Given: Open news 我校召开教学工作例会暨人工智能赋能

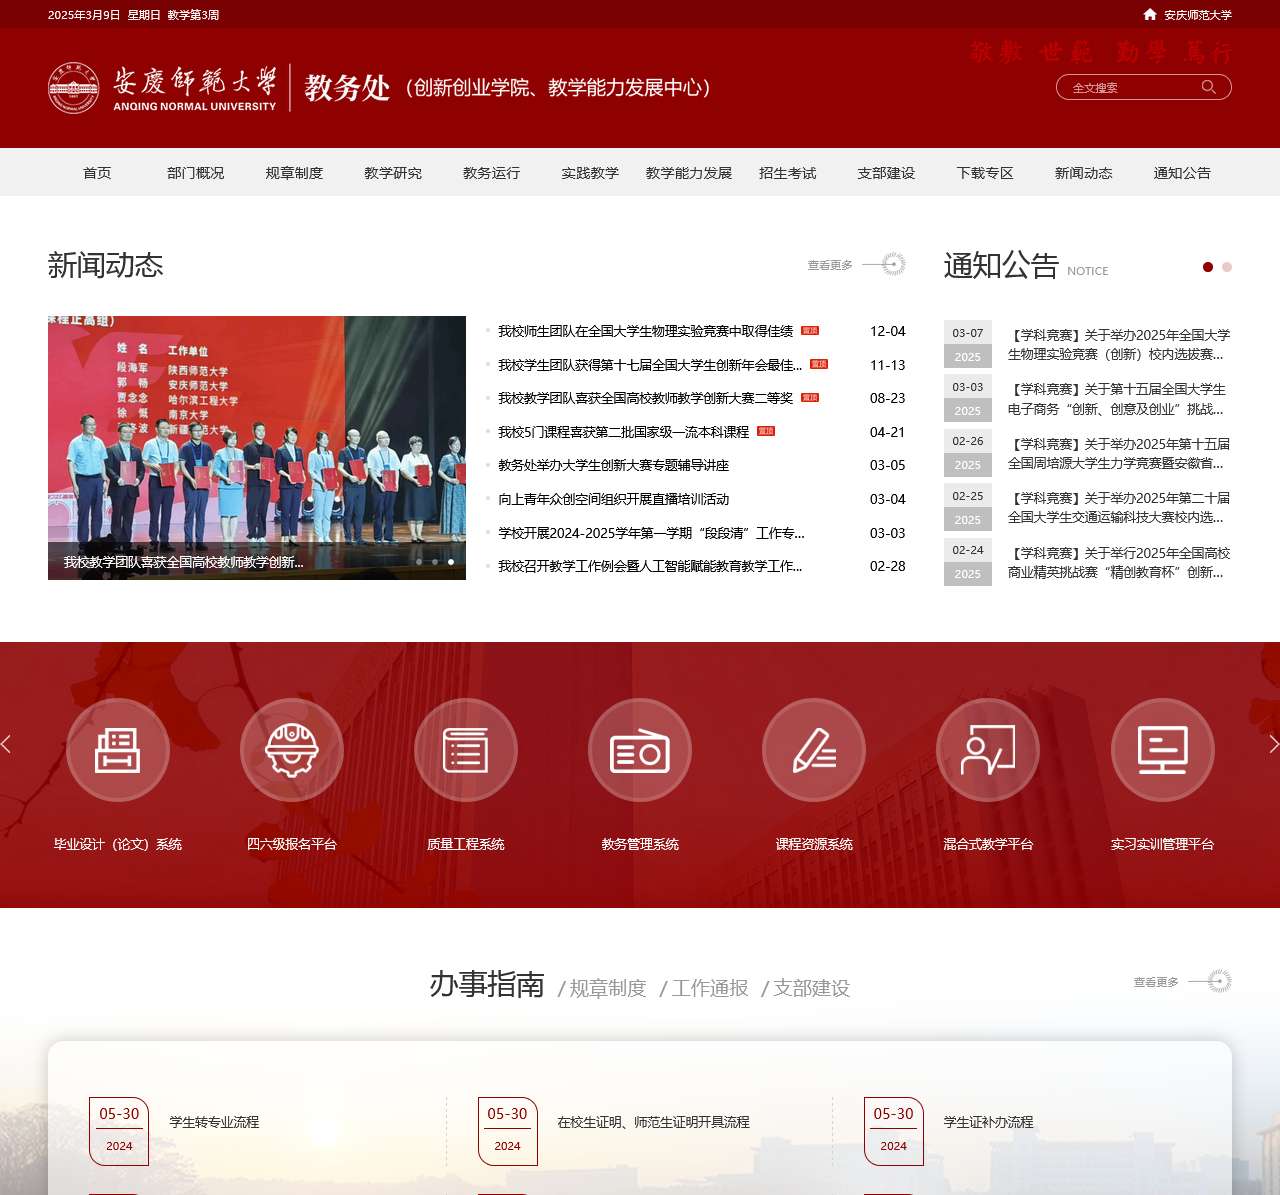Looking at the screenshot, I should [650, 566].
